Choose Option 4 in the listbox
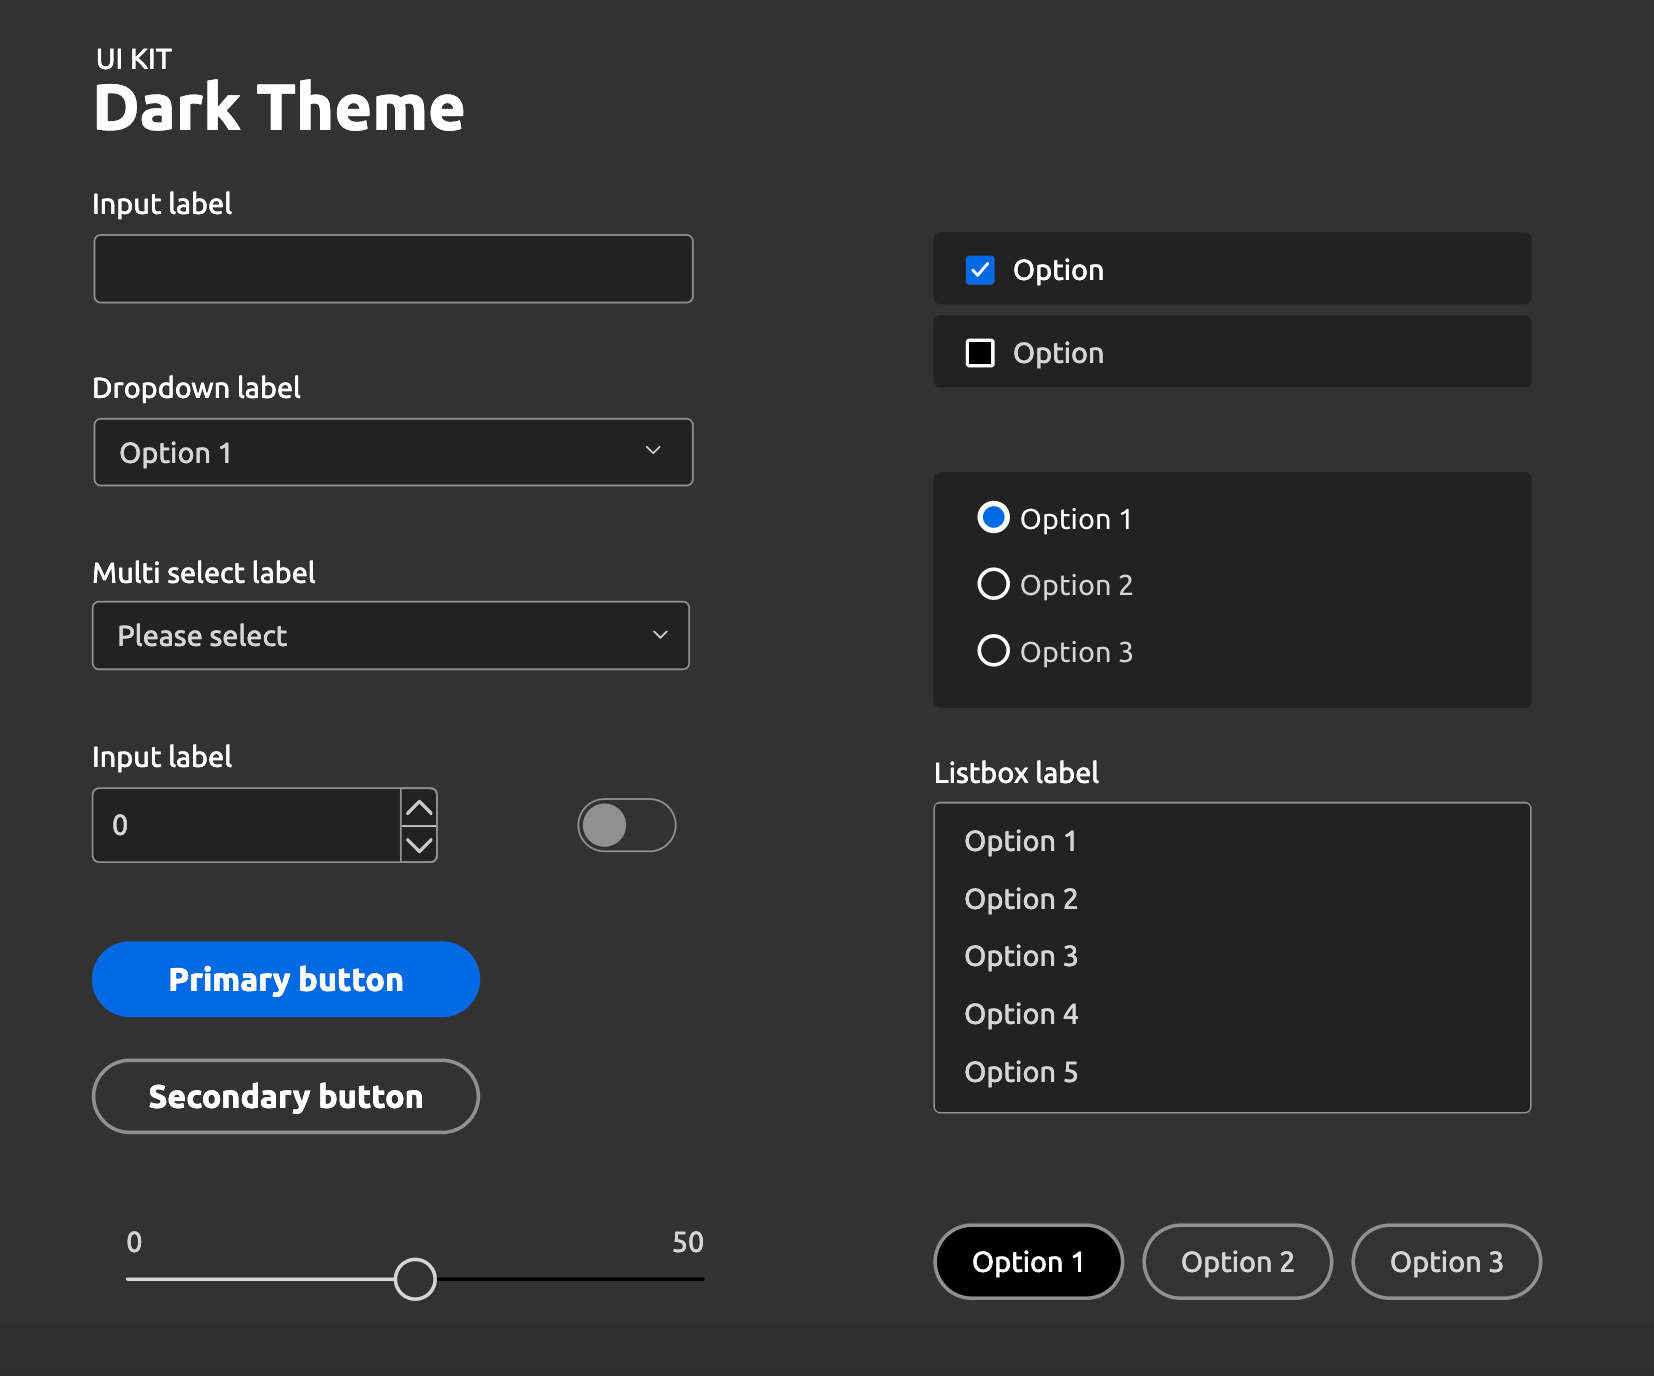The width and height of the screenshot is (1654, 1376). pyautogui.click(x=1021, y=1014)
